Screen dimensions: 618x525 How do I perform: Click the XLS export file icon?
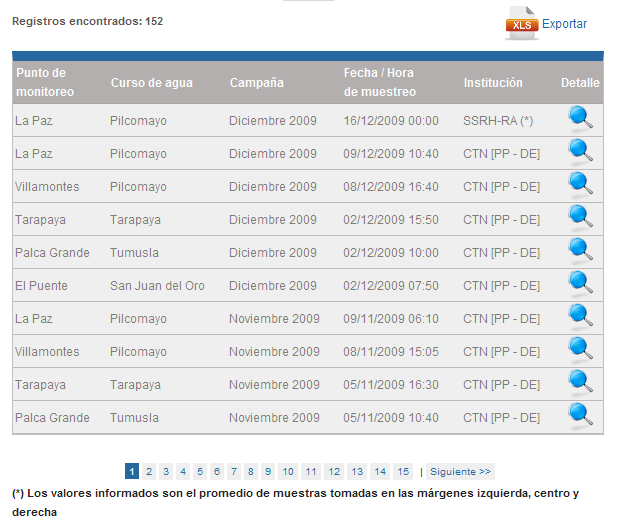pyautogui.click(x=521, y=23)
